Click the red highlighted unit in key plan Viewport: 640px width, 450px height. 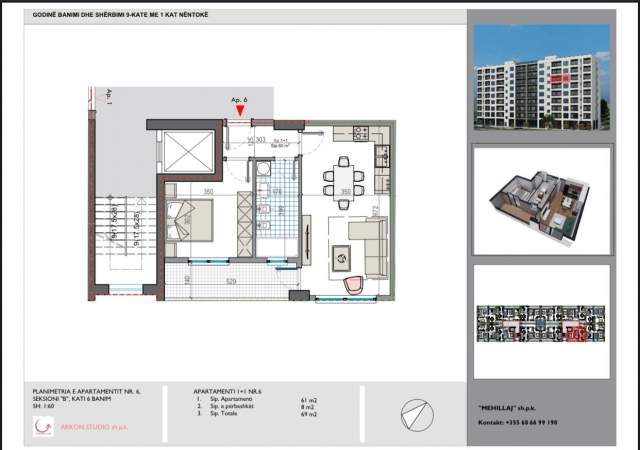(576, 334)
